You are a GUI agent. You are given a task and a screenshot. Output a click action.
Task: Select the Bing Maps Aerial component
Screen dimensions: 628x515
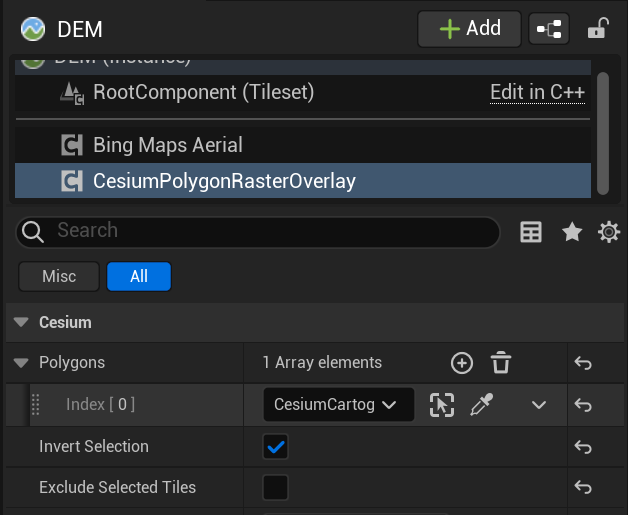(x=303, y=145)
